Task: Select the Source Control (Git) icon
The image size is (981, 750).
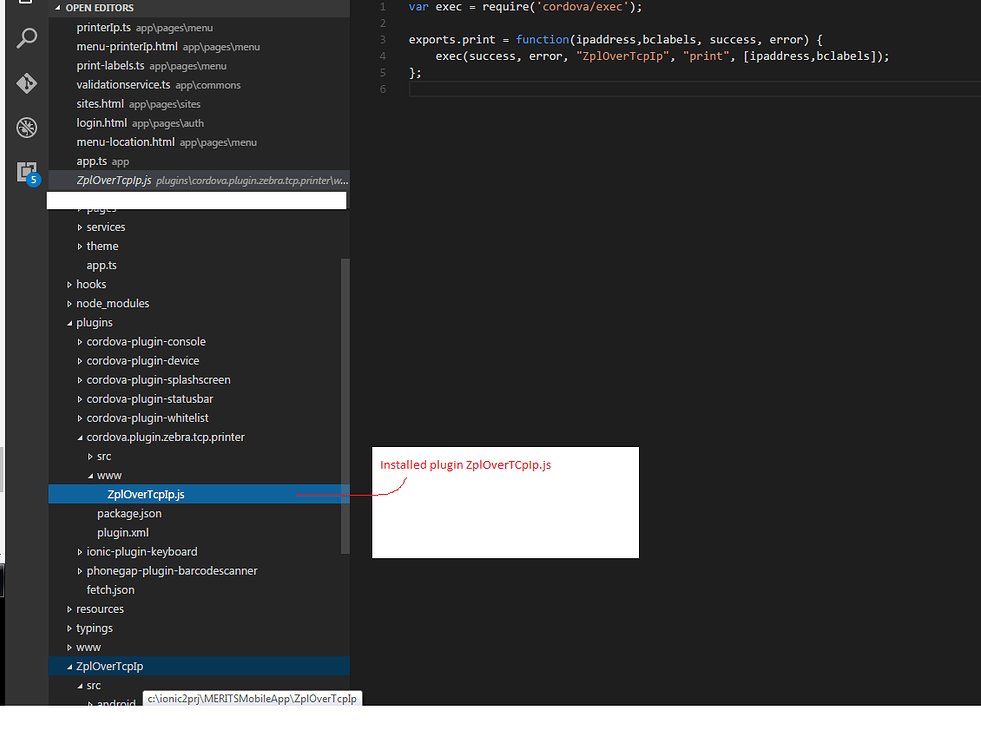Action: click(x=26, y=84)
